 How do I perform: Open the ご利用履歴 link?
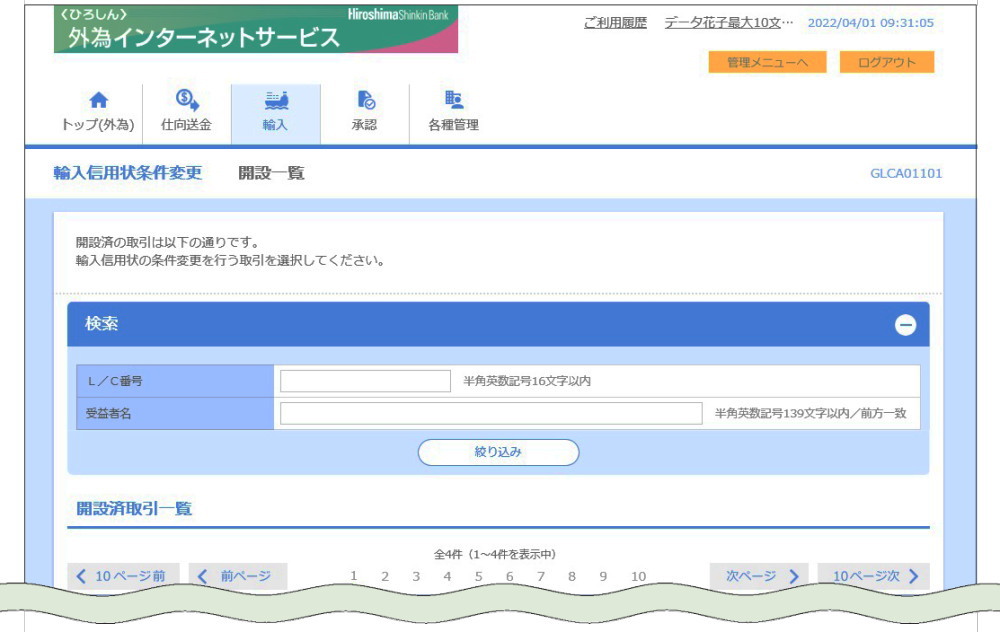[x=615, y=22]
